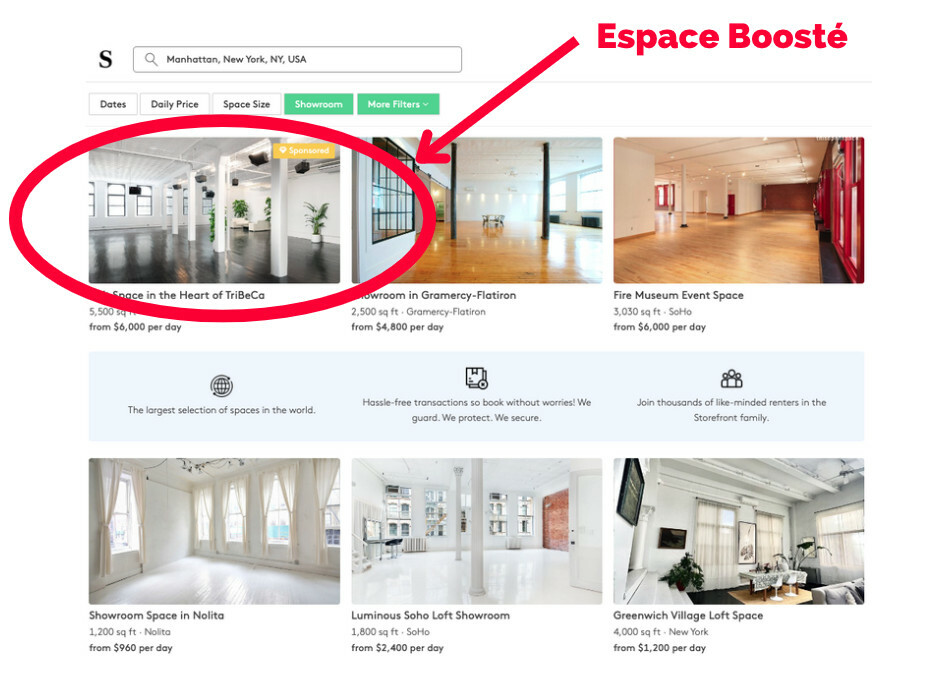The width and height of the screenshot is (929, 692).
Task: Open the sponsored TriBeCa space photo
Action: pos(214,210)
